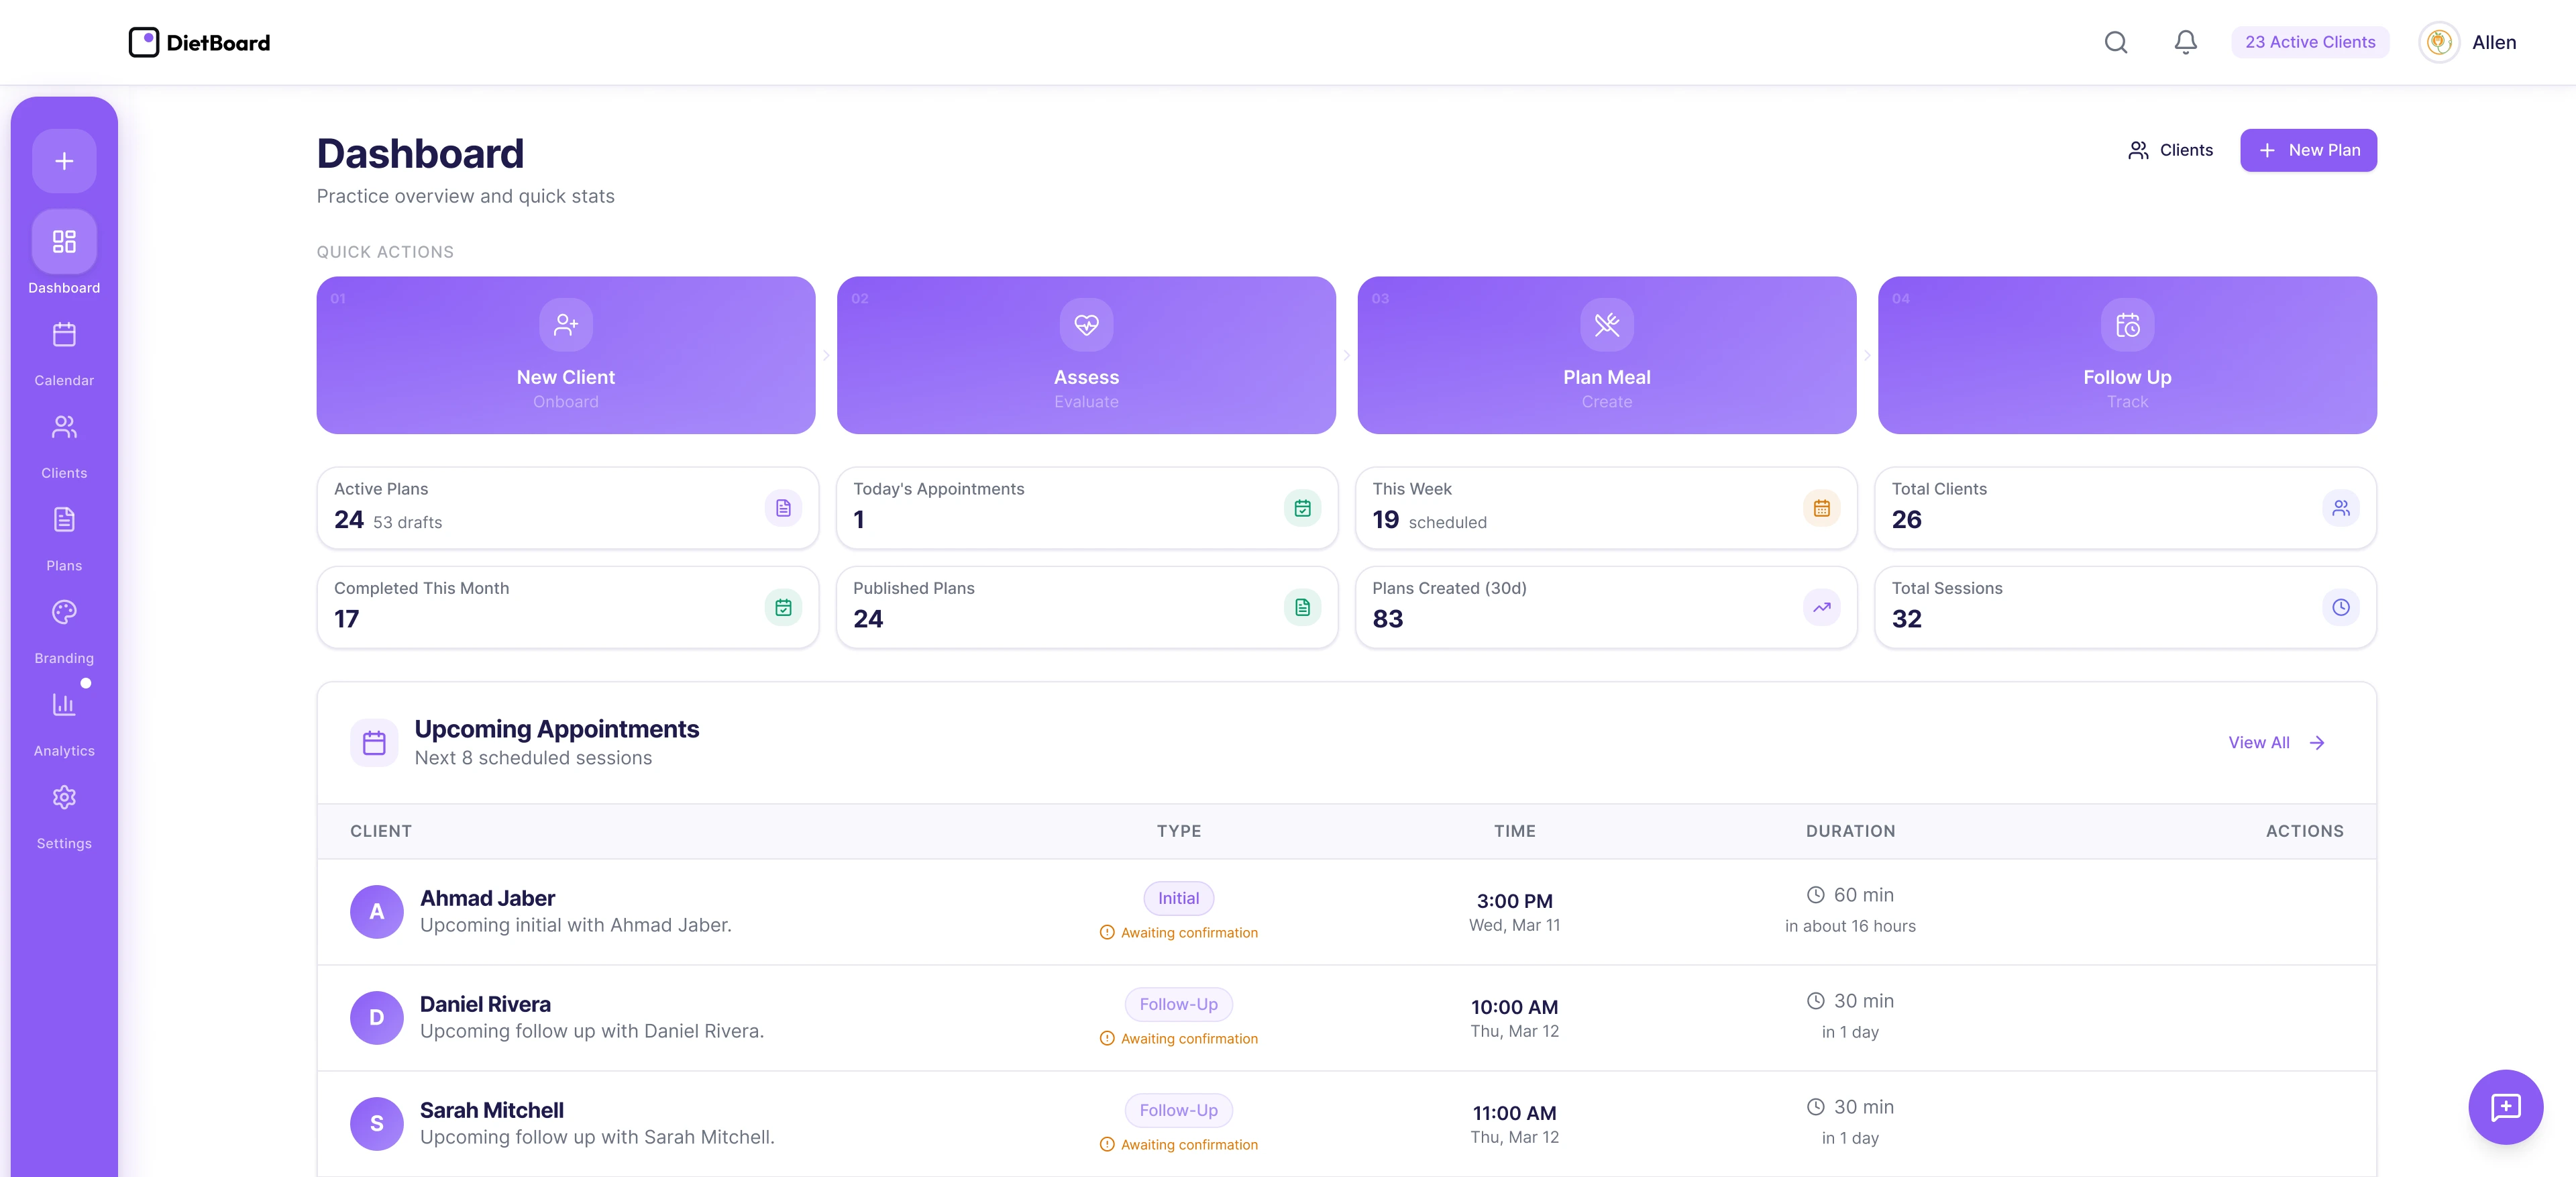2576x1177 pixels.
Task: Open the Clients section from the sidebar
Action: [63, 428]
